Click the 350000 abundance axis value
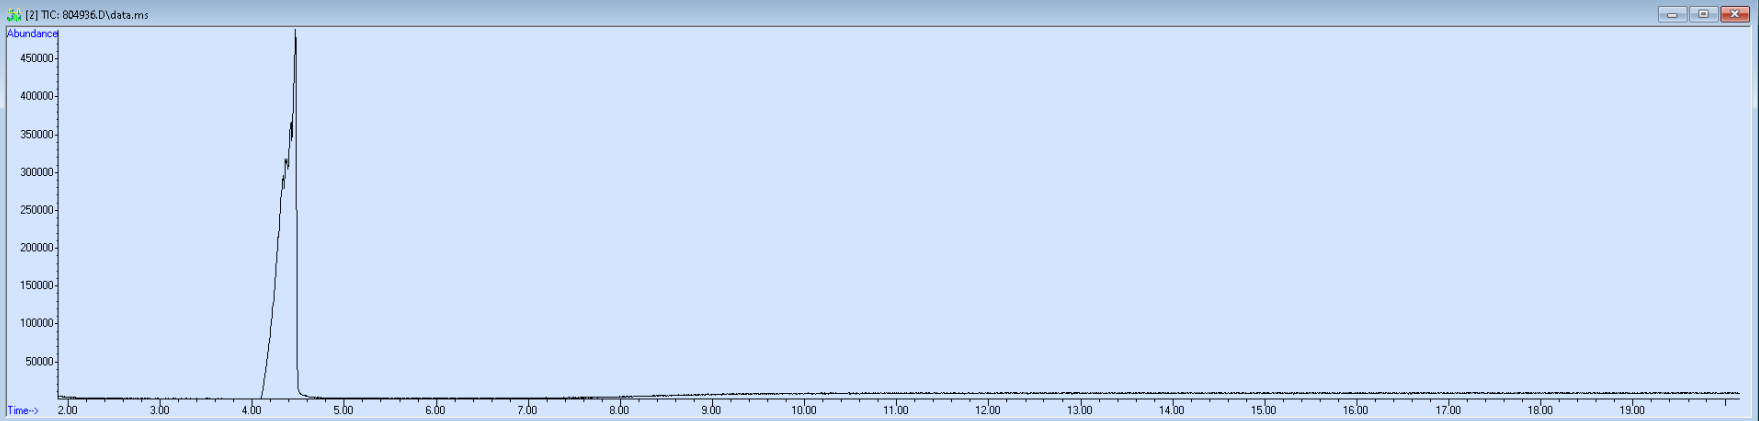Viewport: 1759px width, 421px height. pyautogui.click(x=36, y=134)
